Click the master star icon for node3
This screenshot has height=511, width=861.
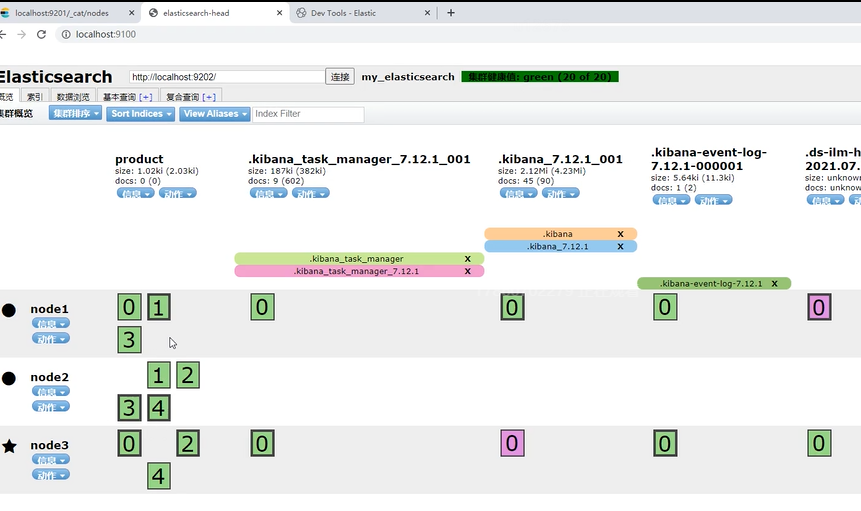pyautogui.click(x=9, y=446)
